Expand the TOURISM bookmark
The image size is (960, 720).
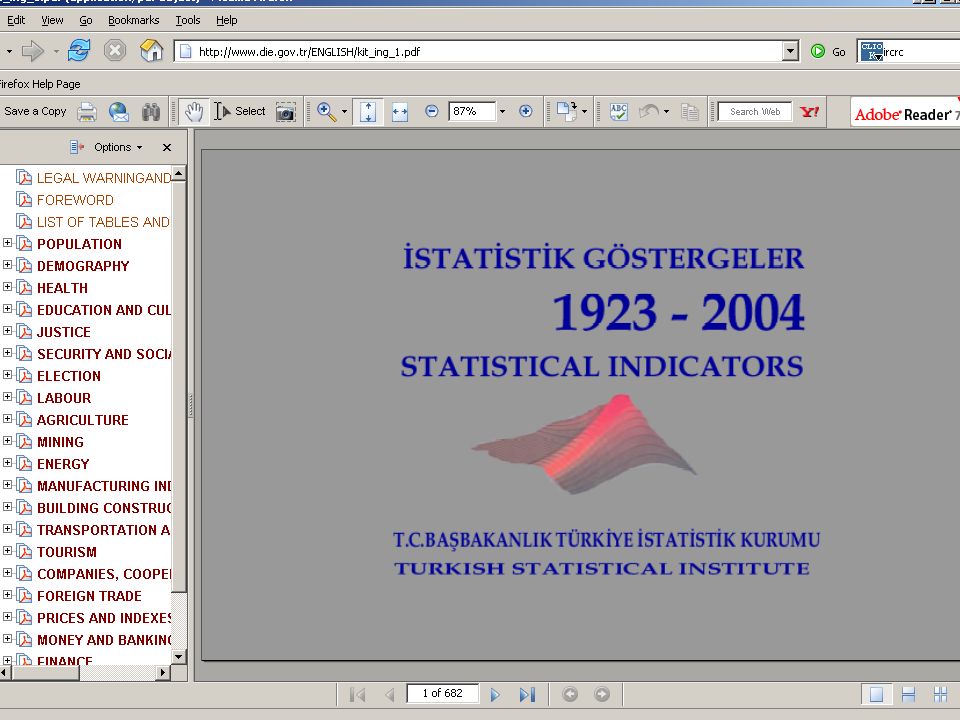click(x=7, y=551)
